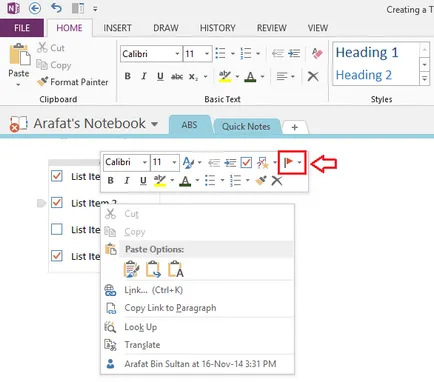Screen dimensions: 434x382
Task: Toggle Bold in the ribbon
Action: tap(127, 76)
